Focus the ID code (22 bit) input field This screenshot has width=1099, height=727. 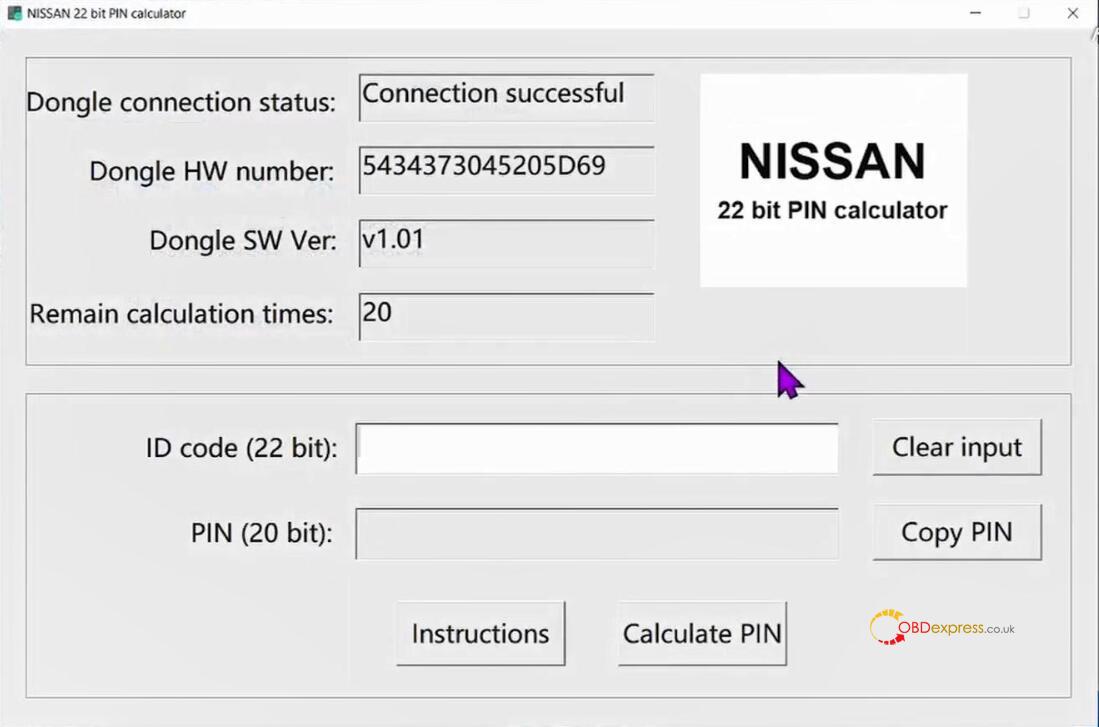[x=596, y=449]
